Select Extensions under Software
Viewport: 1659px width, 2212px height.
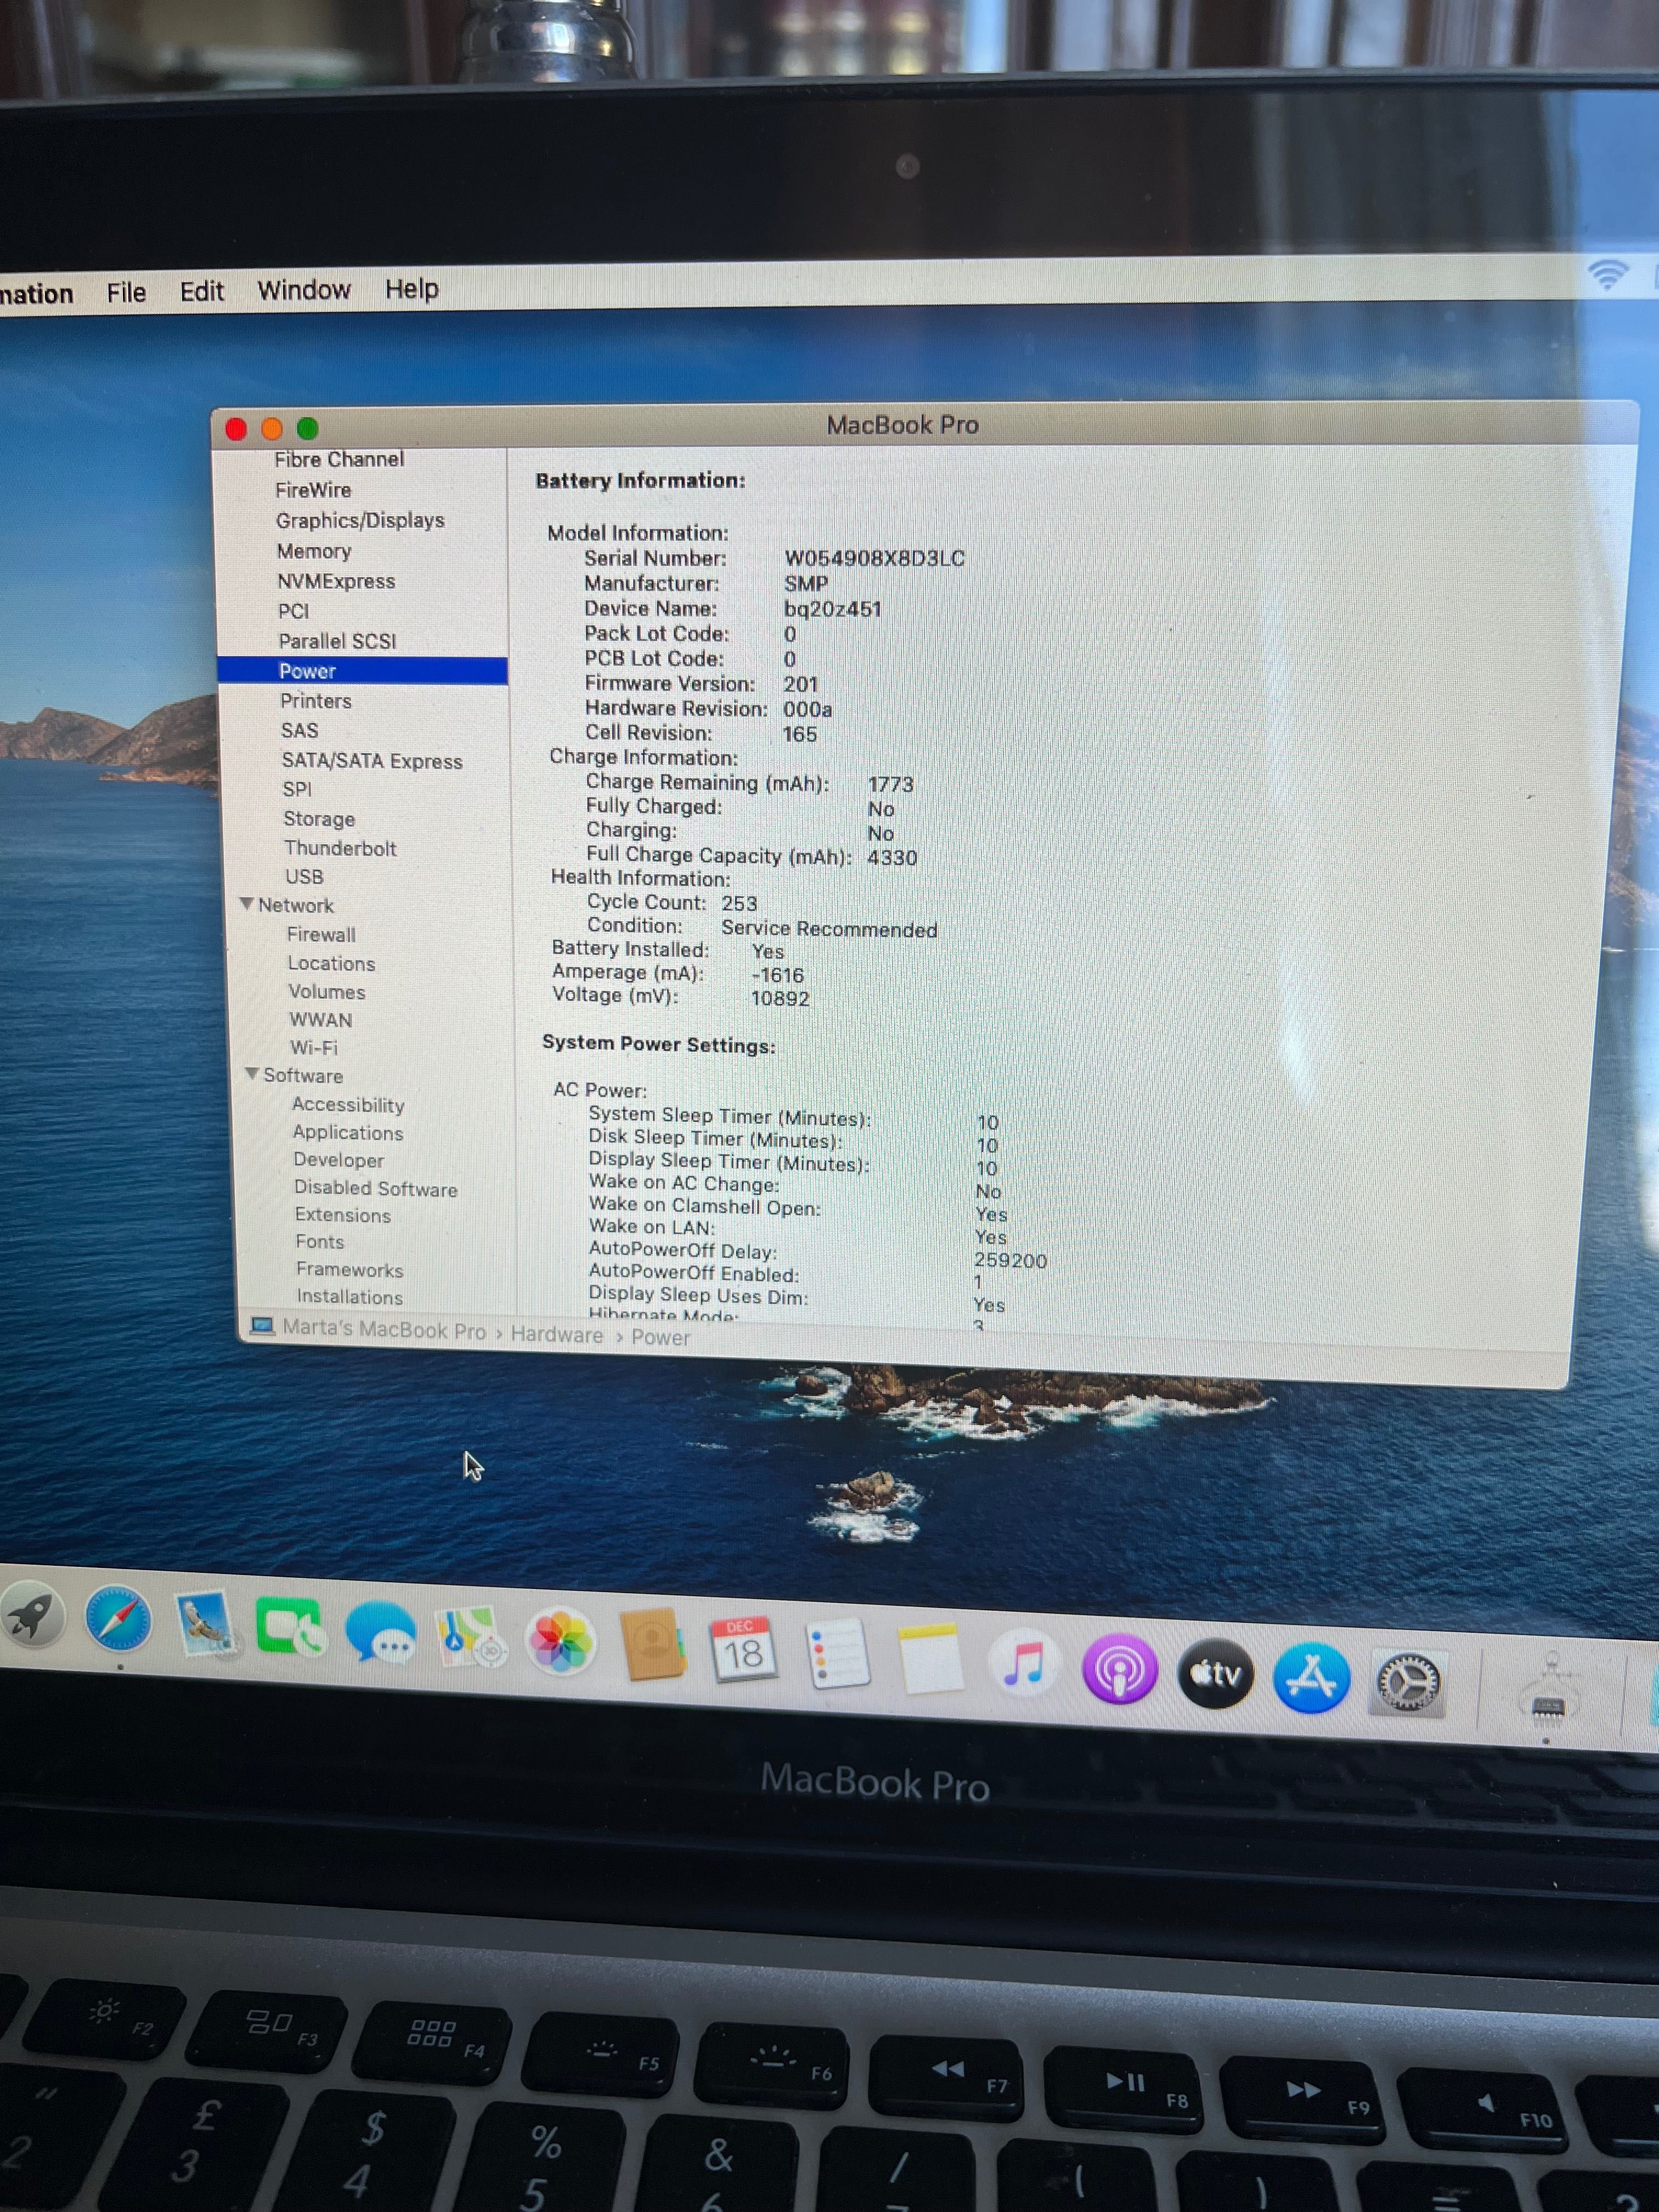click(343, 1215)
